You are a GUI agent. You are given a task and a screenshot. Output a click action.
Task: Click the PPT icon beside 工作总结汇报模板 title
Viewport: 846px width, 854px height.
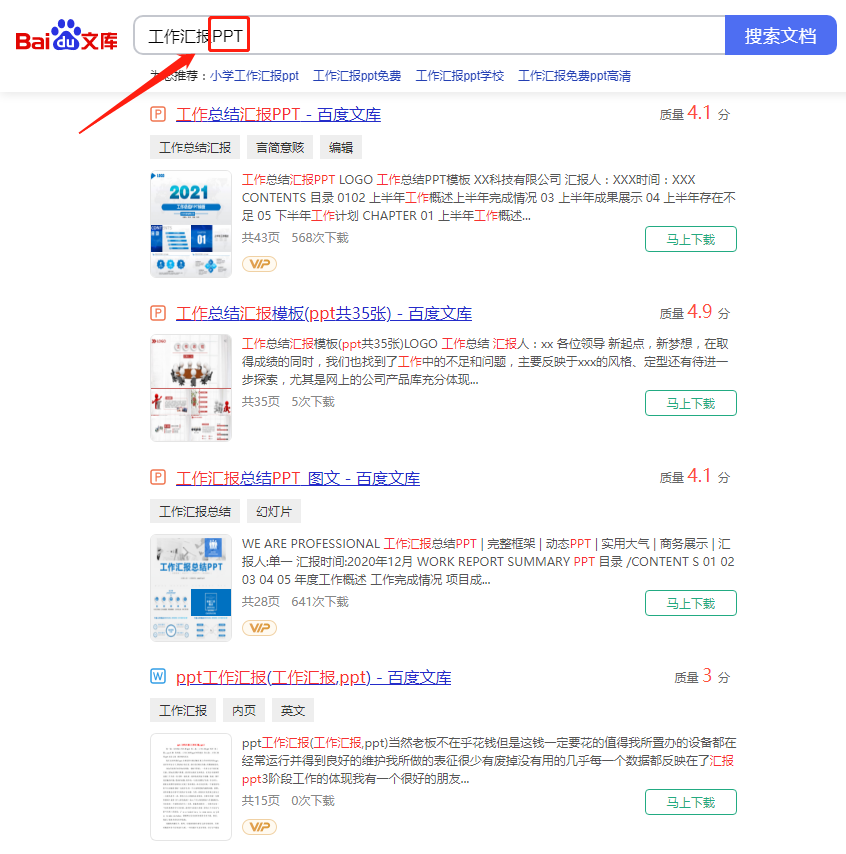[157, 313]
